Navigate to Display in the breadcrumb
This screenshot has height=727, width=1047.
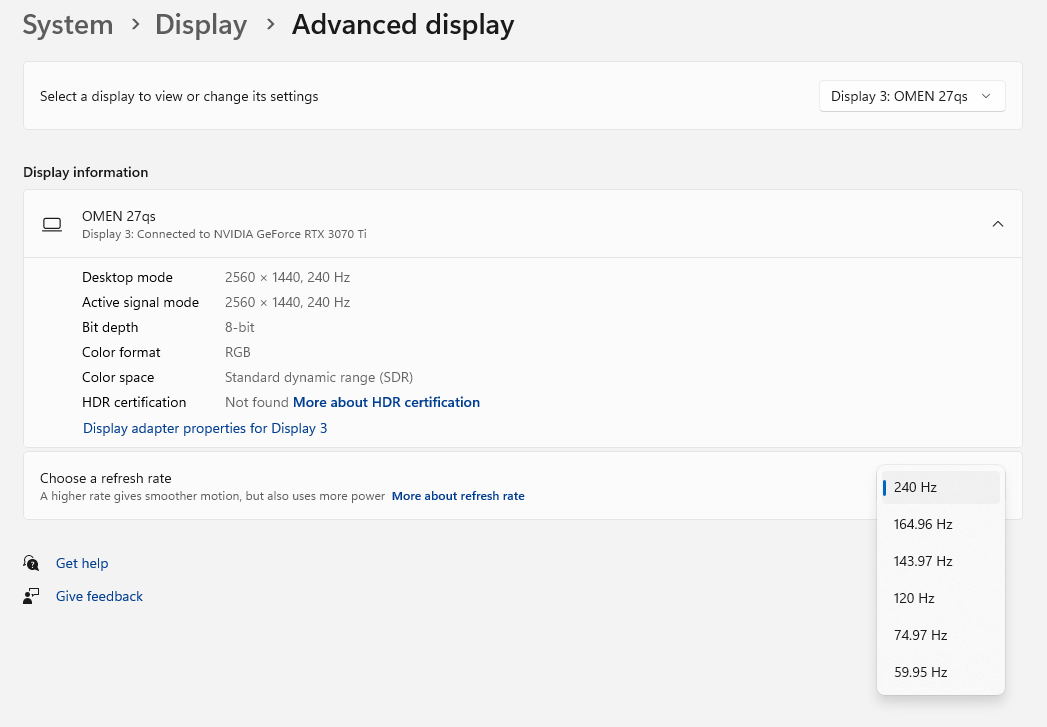coord(201,25)
